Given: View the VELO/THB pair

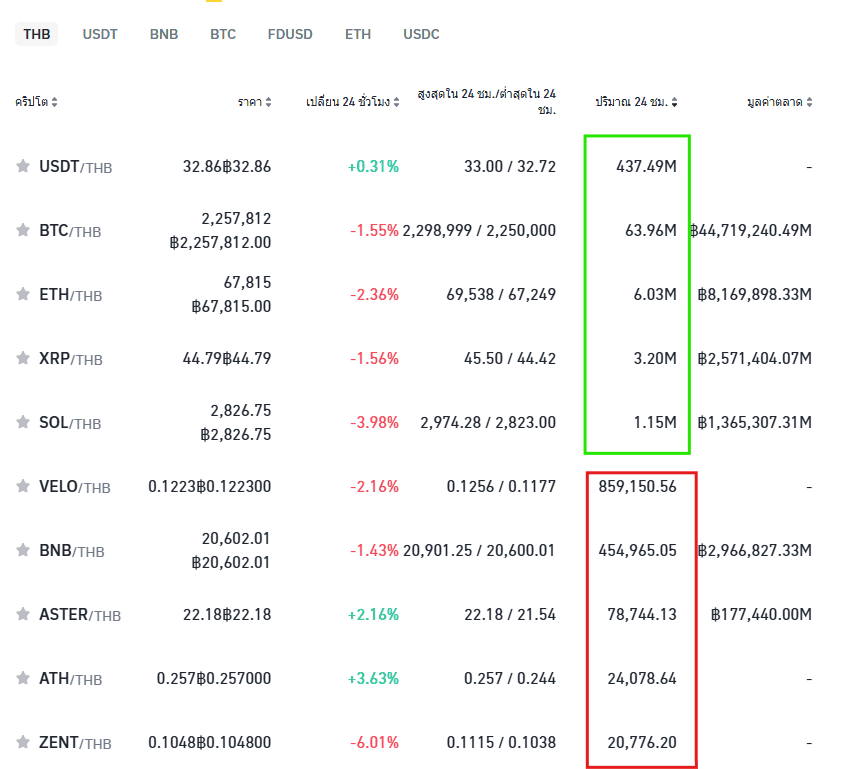Looking at the screenshot, I should [x=75, y=486].
